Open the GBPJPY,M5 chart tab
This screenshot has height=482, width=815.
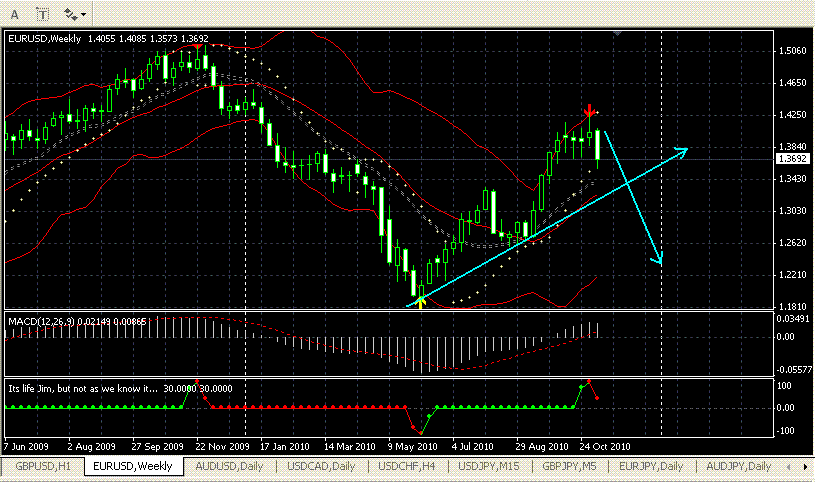pos(570,466)
